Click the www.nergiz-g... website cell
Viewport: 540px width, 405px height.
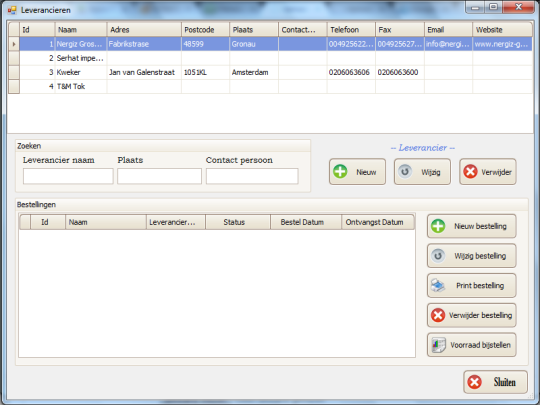(502, 44)
